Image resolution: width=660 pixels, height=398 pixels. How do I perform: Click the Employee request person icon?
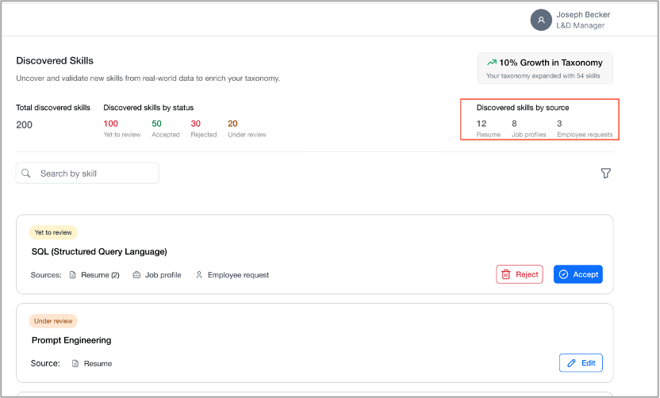199,275
